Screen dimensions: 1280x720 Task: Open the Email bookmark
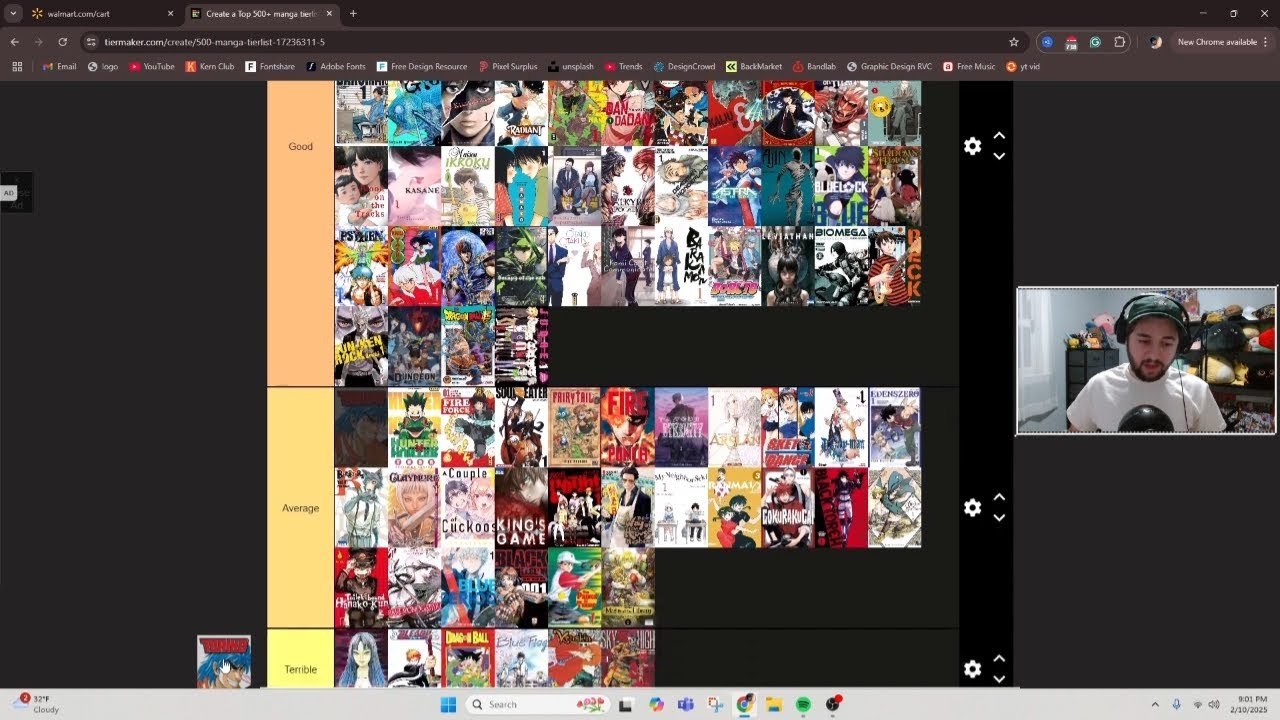60,66
